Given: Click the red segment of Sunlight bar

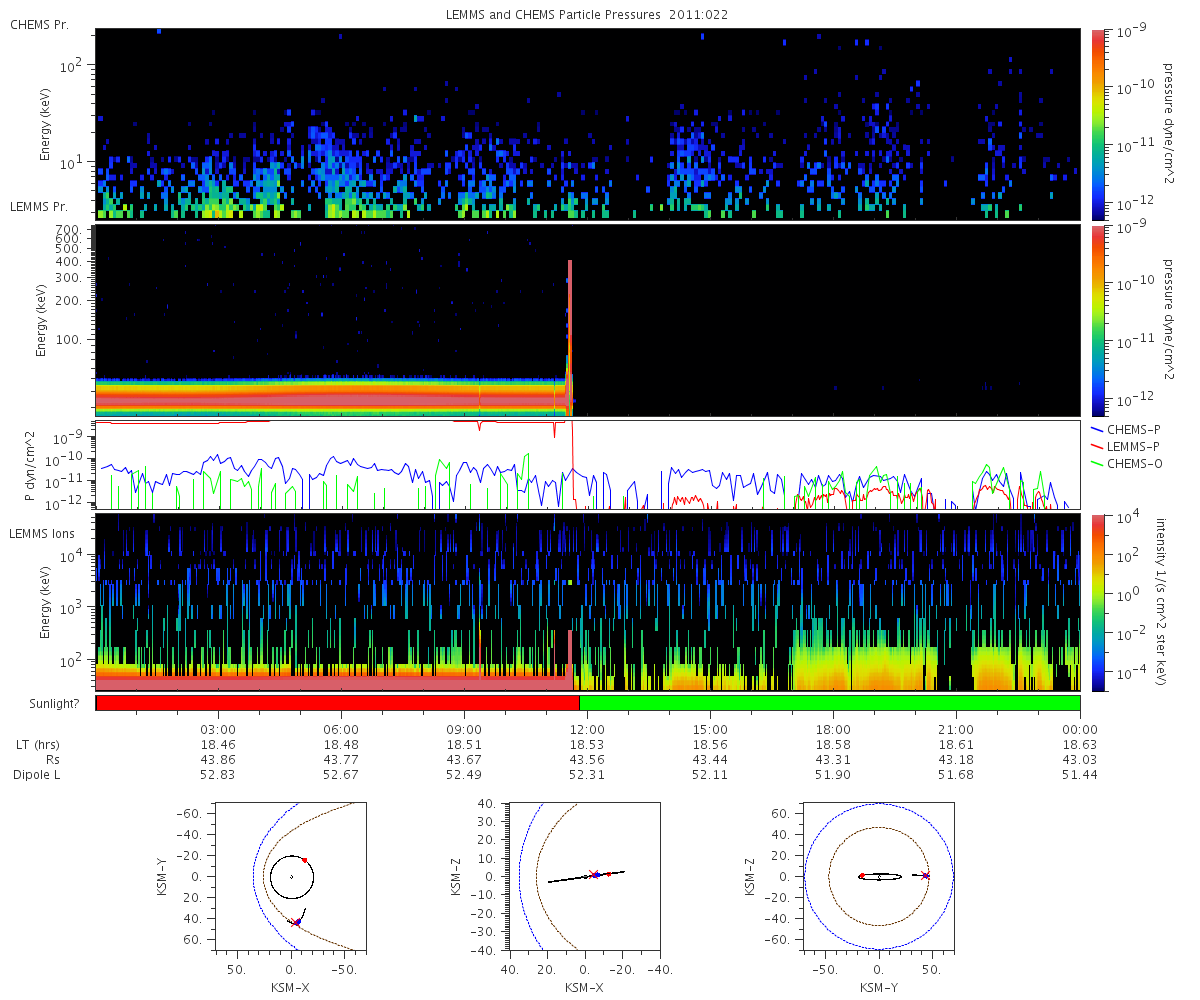Looking at the screenshot, I should coord(338,703).
